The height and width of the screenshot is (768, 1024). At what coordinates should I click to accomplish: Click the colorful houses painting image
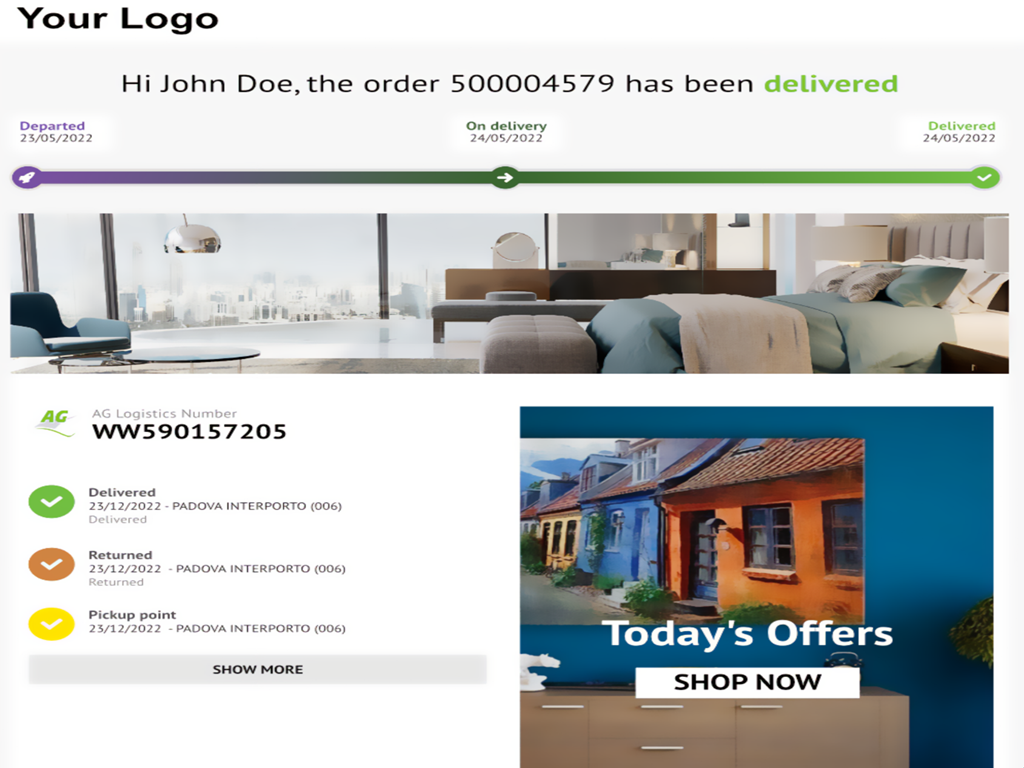click(x=692, y=530)
